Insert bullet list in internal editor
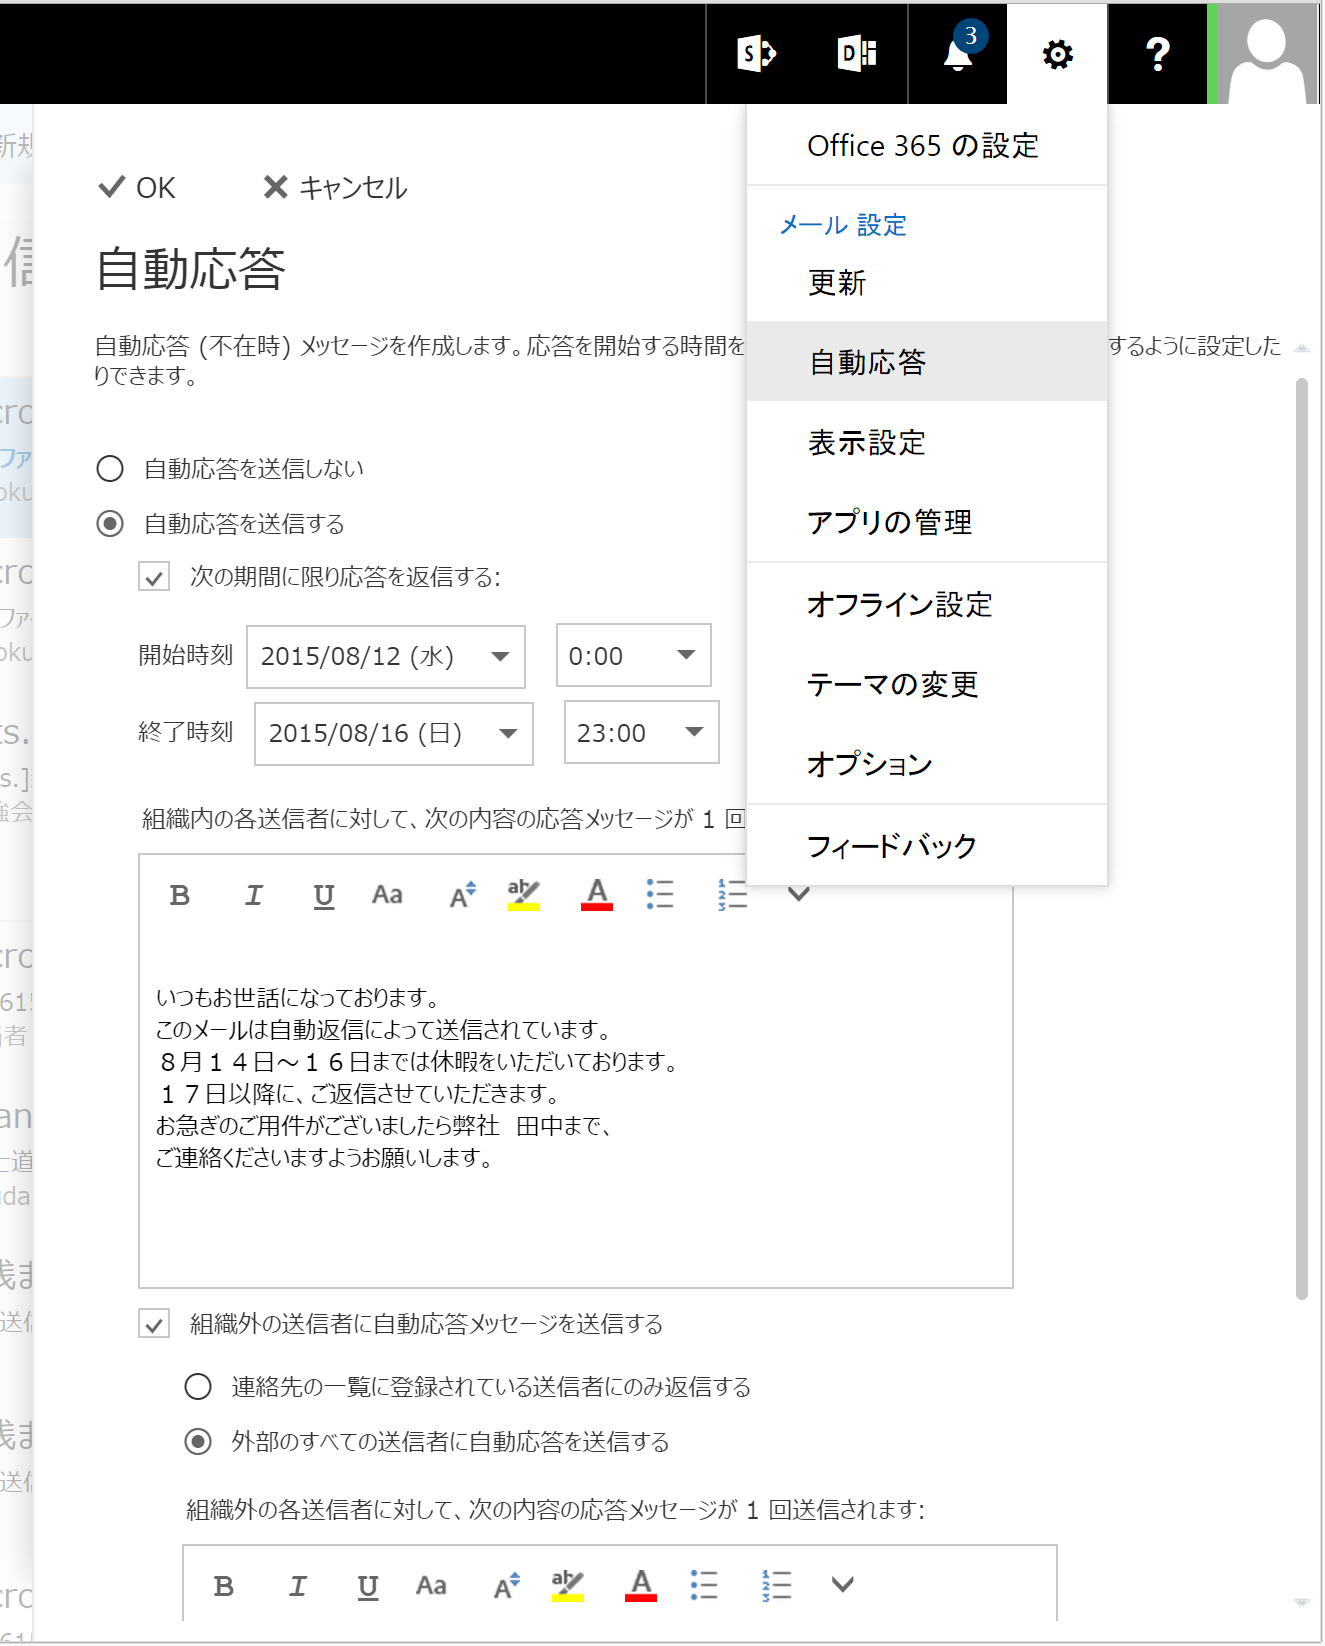 click(x=660, y=895)
